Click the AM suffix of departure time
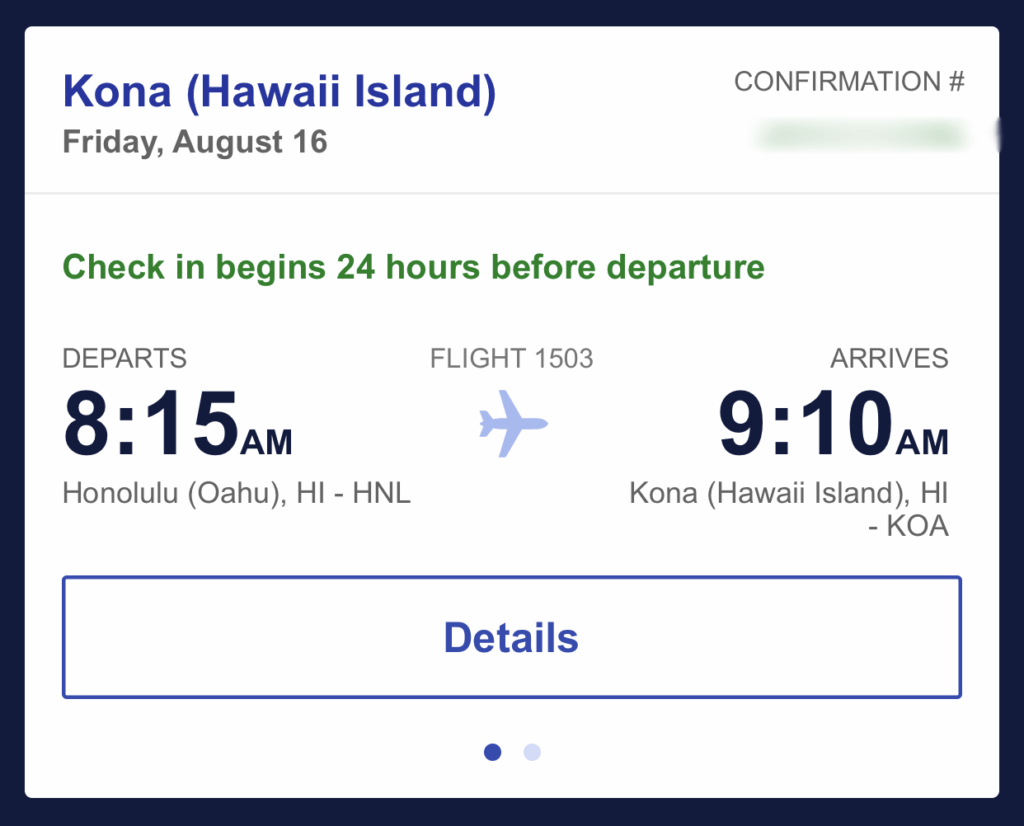 click(266, 443)
